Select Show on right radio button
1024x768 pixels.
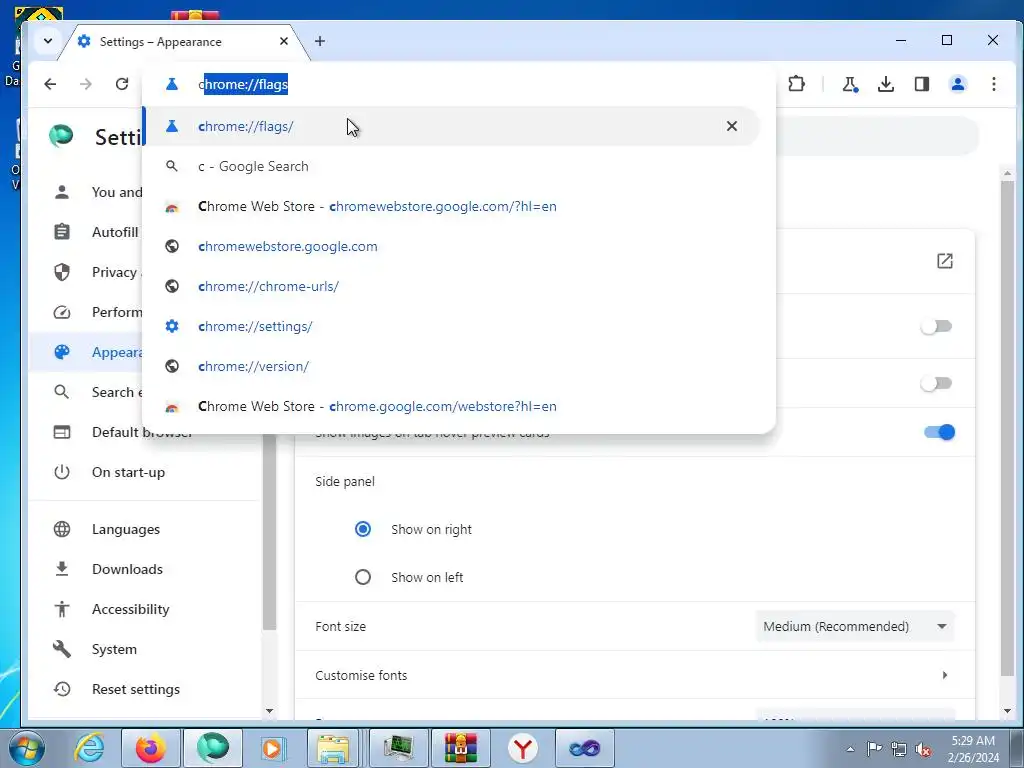(362, 529)
